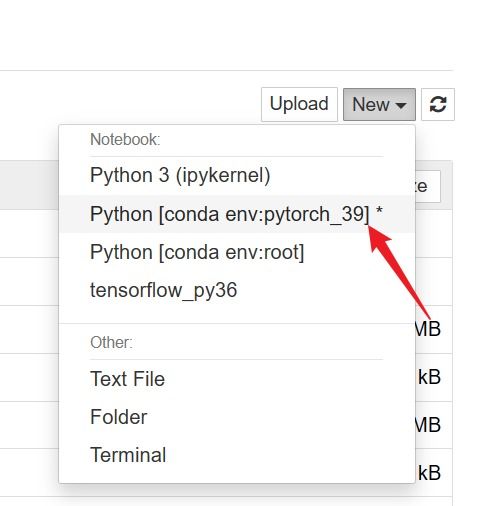Select Python [conda env:pytorch_39] kernel

click(237, 214)
